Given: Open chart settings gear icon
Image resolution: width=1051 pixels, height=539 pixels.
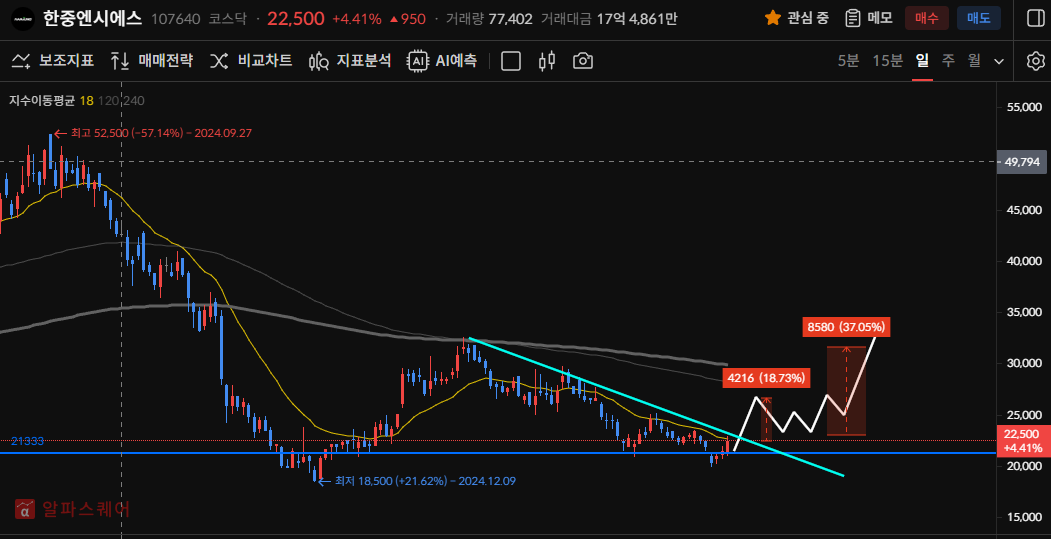Looking at the screenshot, I should coord(1035,61).
